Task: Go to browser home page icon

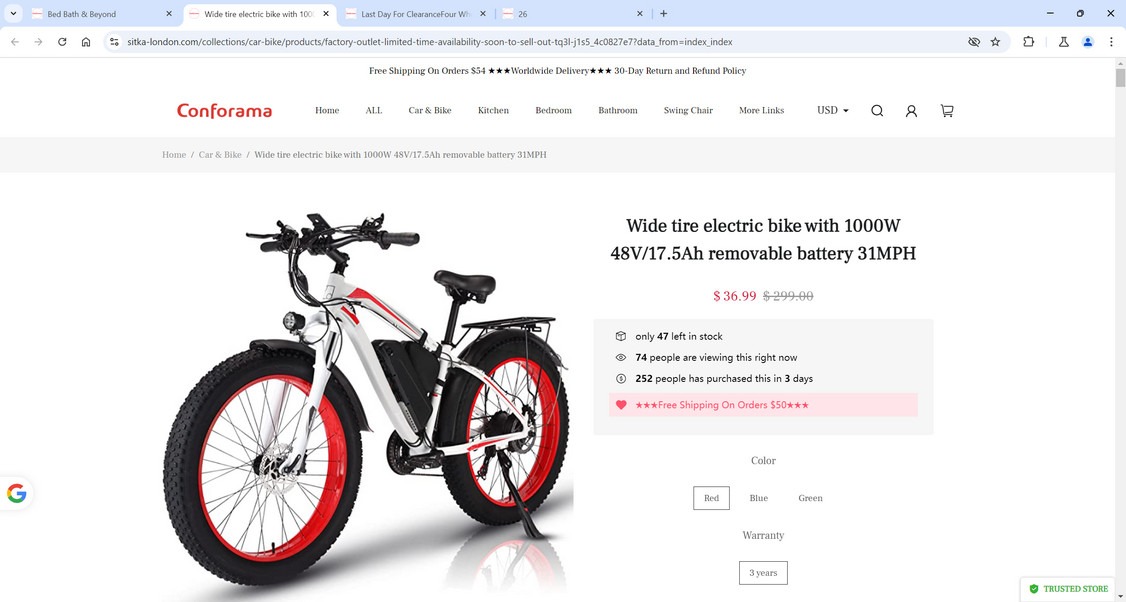Action: coord(86,42)
